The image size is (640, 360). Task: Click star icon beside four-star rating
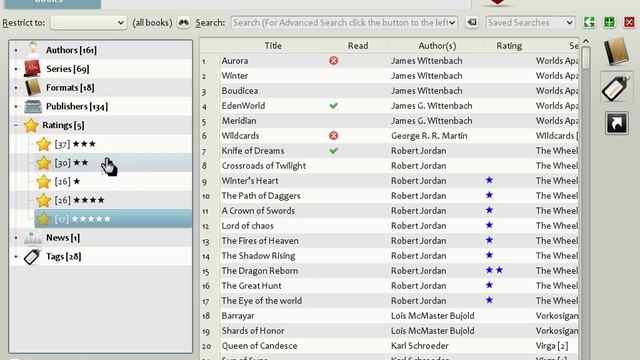click(43, 200)
